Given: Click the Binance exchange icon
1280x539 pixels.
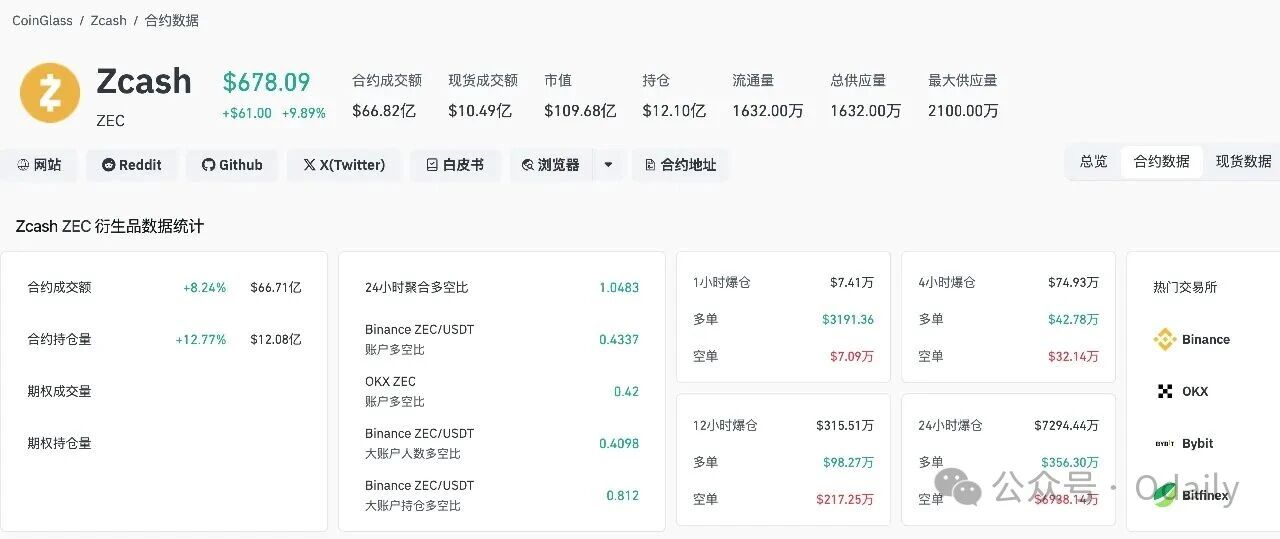Looking at the screenshot, I should coord(1165,340).
